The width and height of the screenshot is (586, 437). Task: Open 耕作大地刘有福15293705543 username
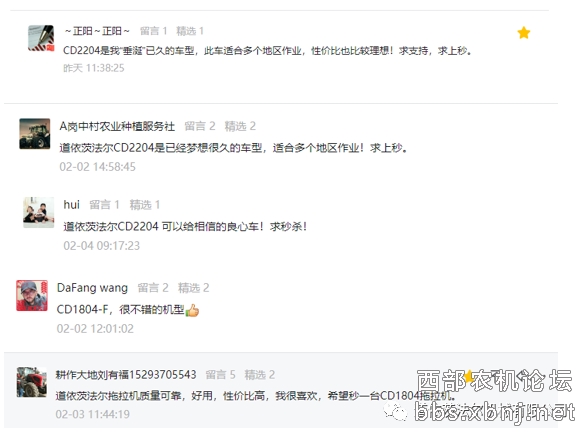(126, 375)
